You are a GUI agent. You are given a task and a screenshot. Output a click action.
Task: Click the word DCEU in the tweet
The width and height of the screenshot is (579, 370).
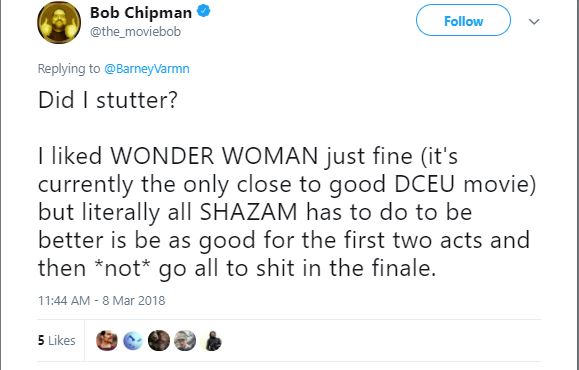pyautogui.click(x=424, y=184)
